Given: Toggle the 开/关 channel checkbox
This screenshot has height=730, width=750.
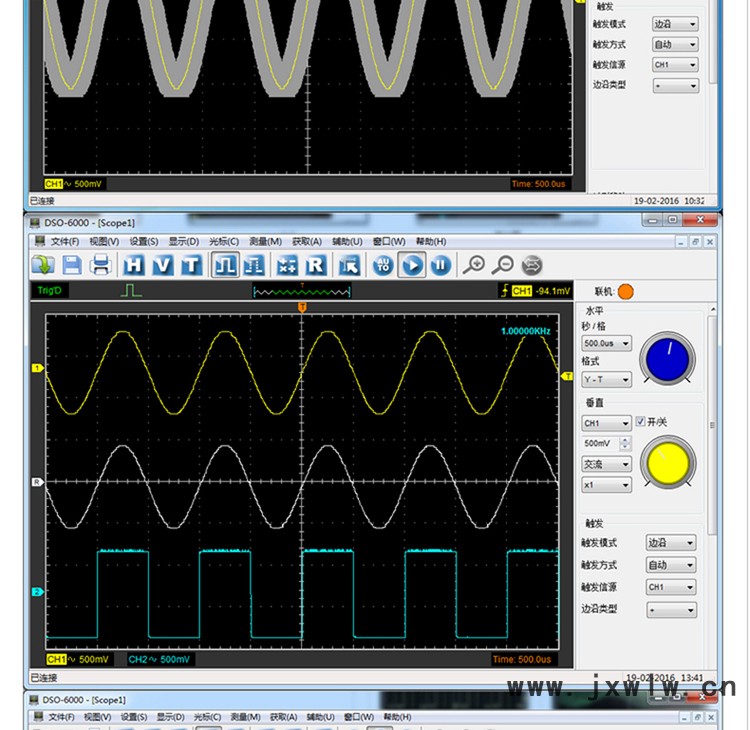Looking at the screenshot, I should (641, 423).
